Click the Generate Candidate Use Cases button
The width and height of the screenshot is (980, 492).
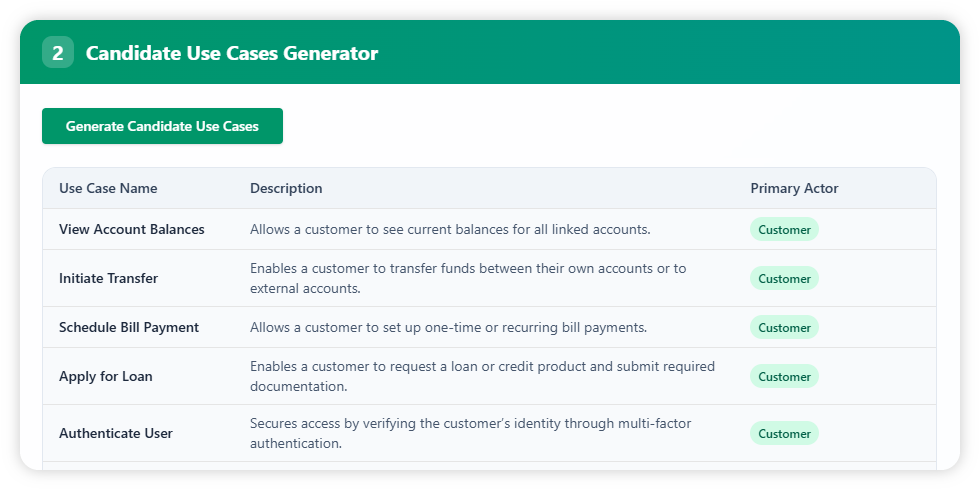coord(162,126)
